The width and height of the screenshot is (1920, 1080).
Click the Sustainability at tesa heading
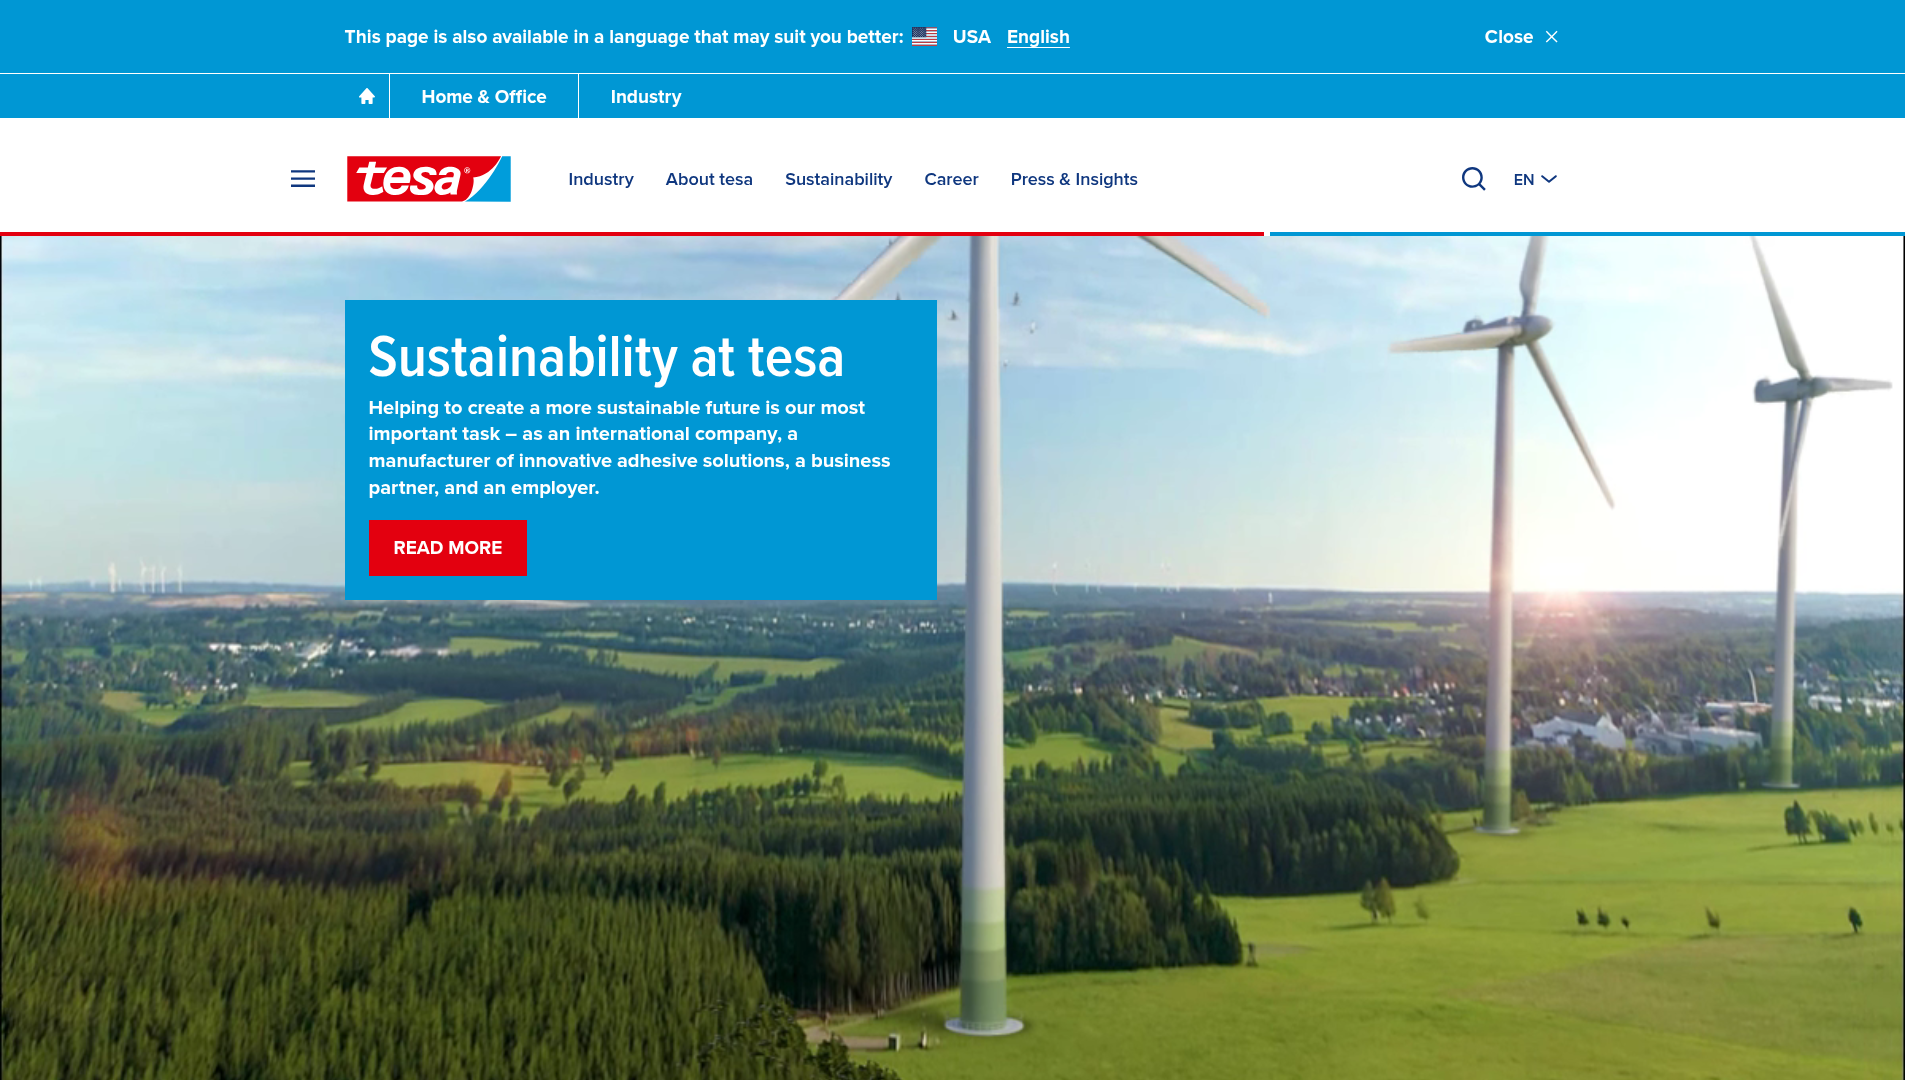click(606, 357)
